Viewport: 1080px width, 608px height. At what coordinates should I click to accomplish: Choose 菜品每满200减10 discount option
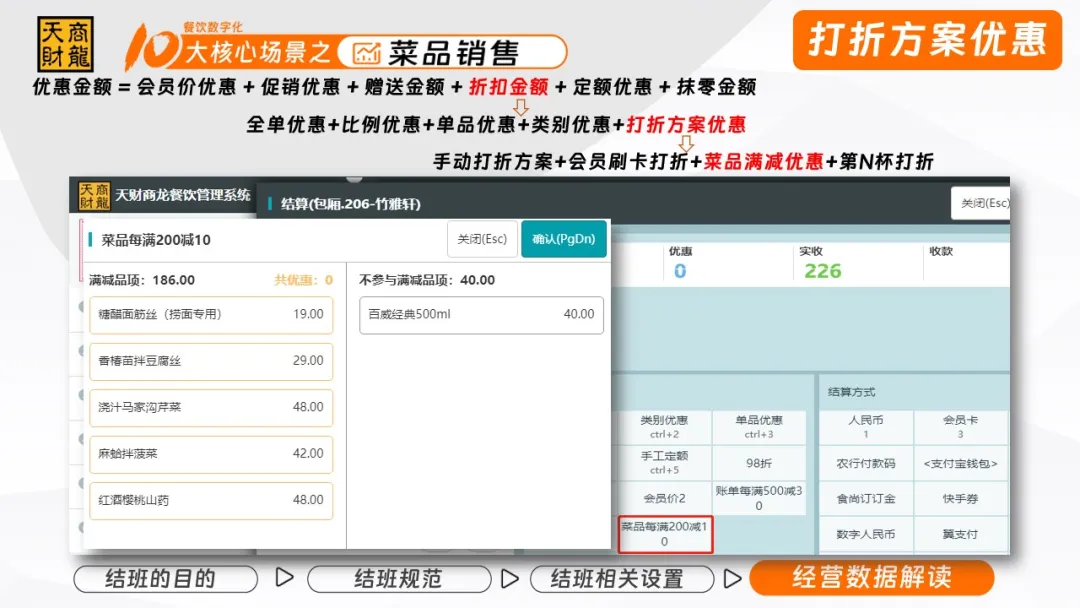pyautogui.click(x=664, y=534)
